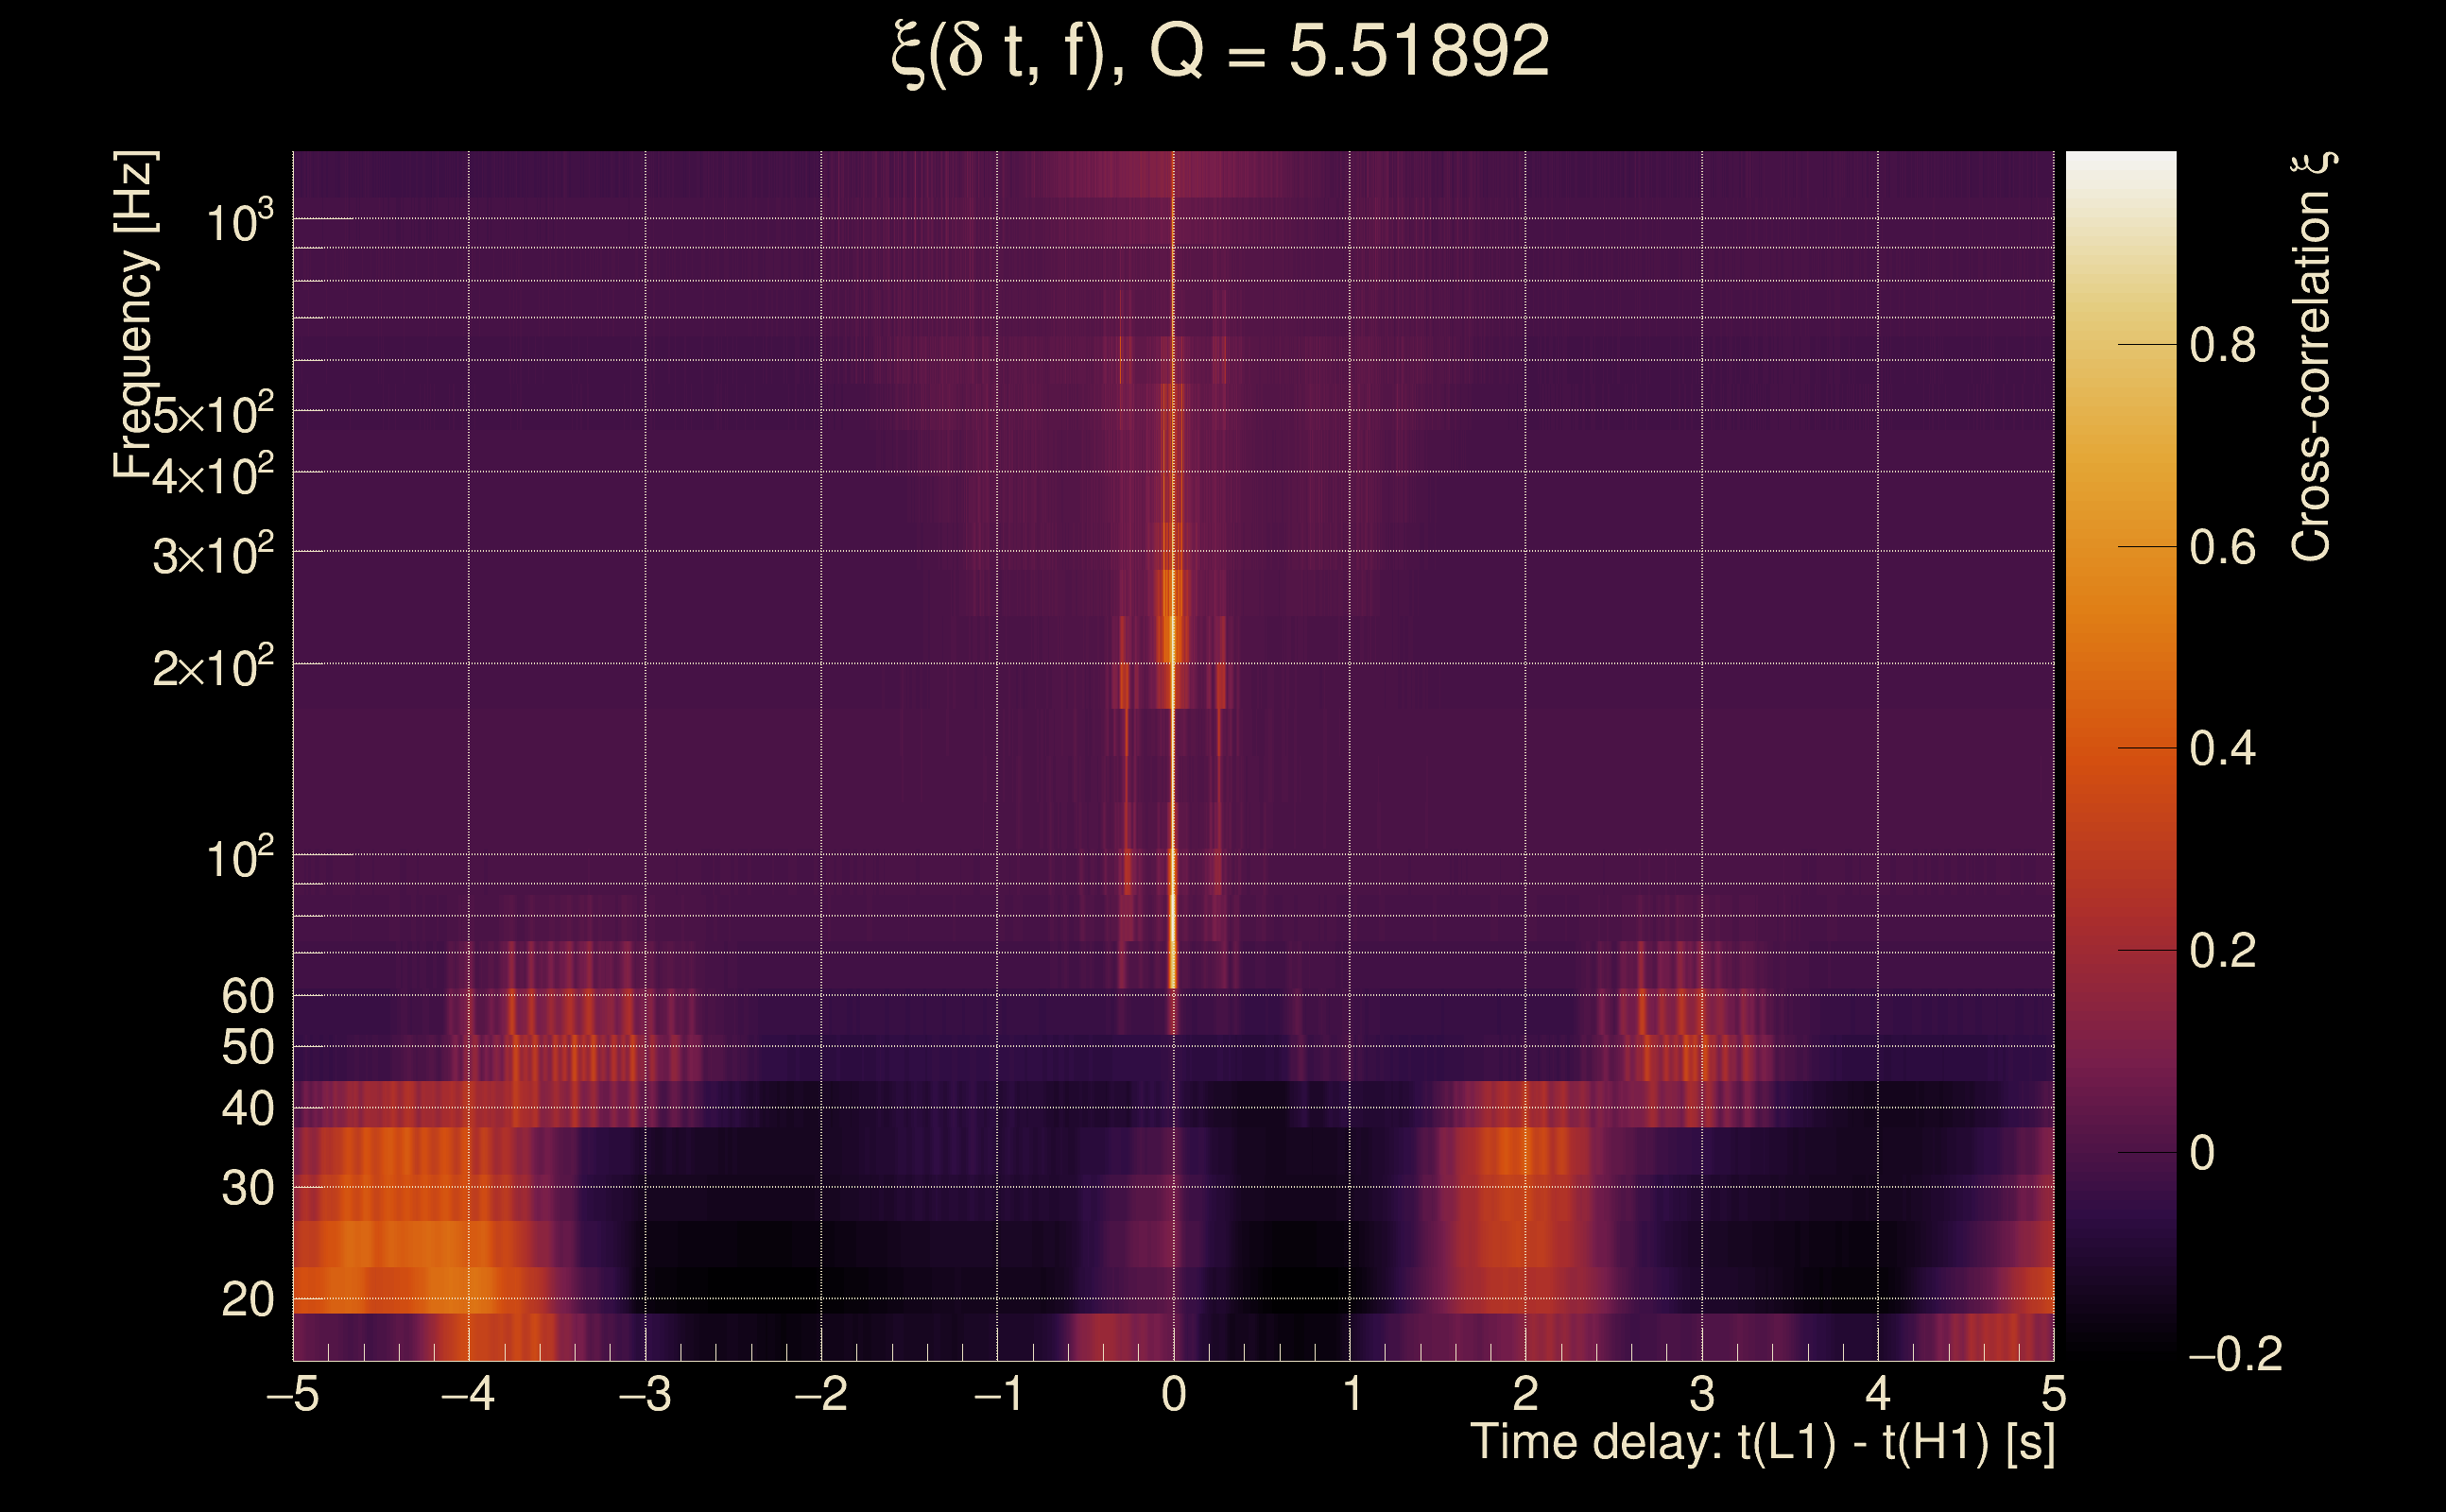Click the 0.6 tick on the colorbar
The height and width of the screenshot is (1512, 2446).
[2222, 548]
